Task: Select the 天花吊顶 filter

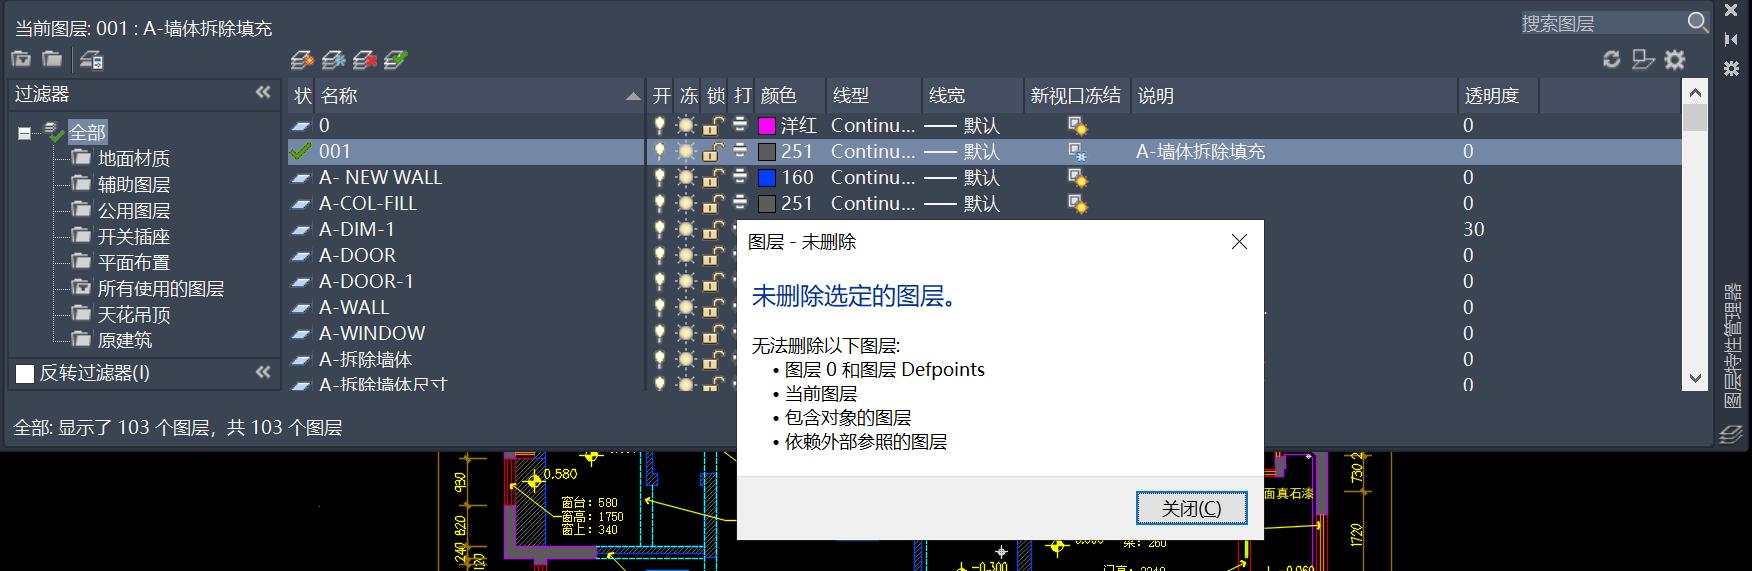Action: tap(133, 314)
